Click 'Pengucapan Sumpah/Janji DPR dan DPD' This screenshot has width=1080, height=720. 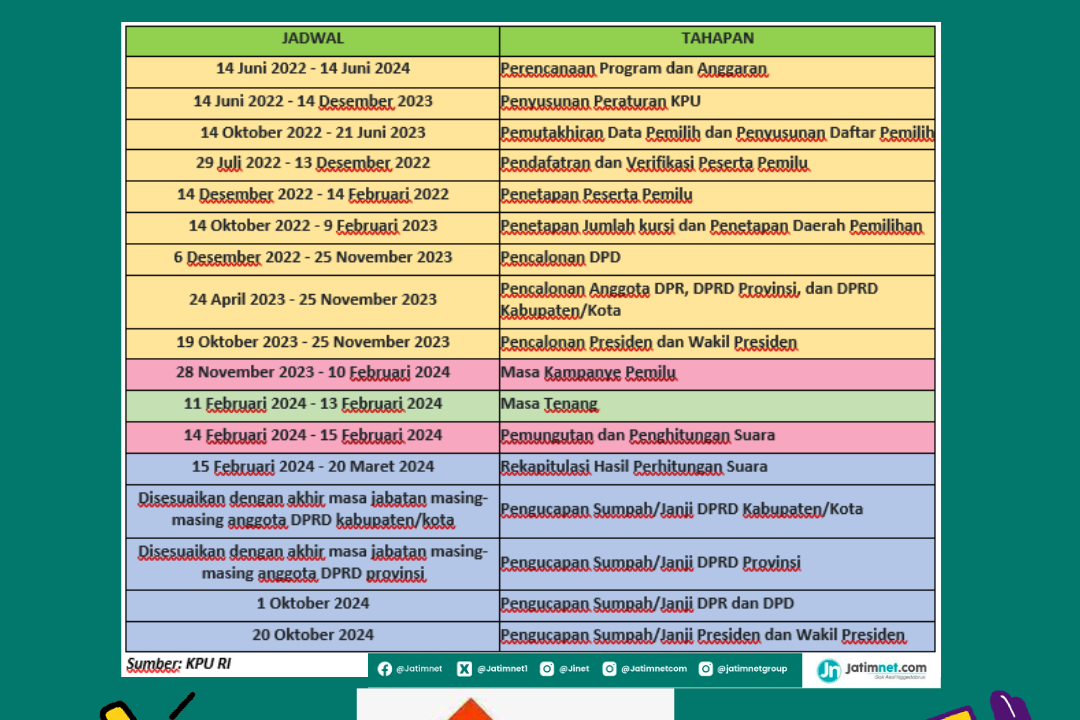coord(717,606)
